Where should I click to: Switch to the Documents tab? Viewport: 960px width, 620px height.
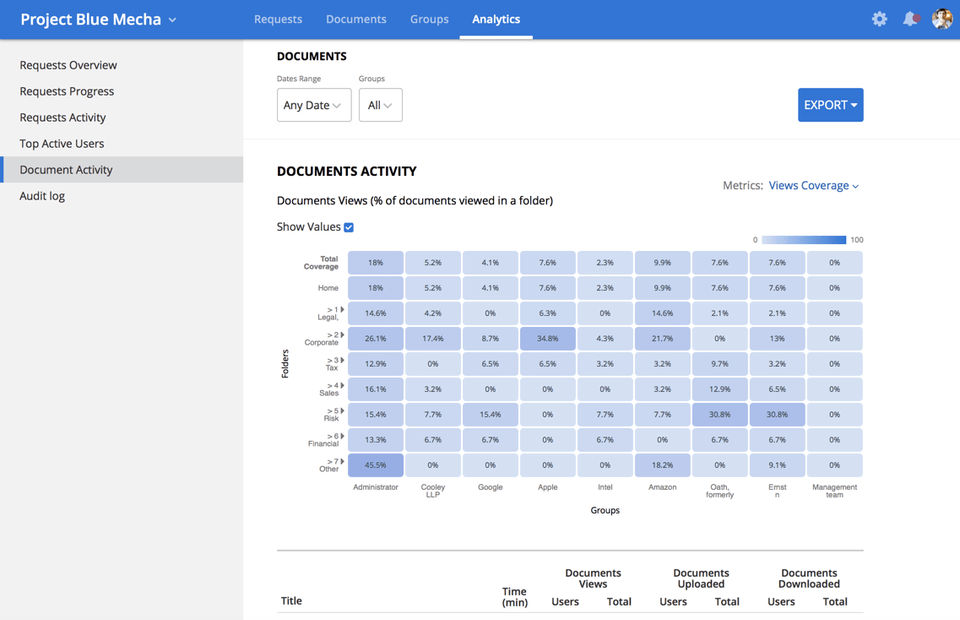356,19
